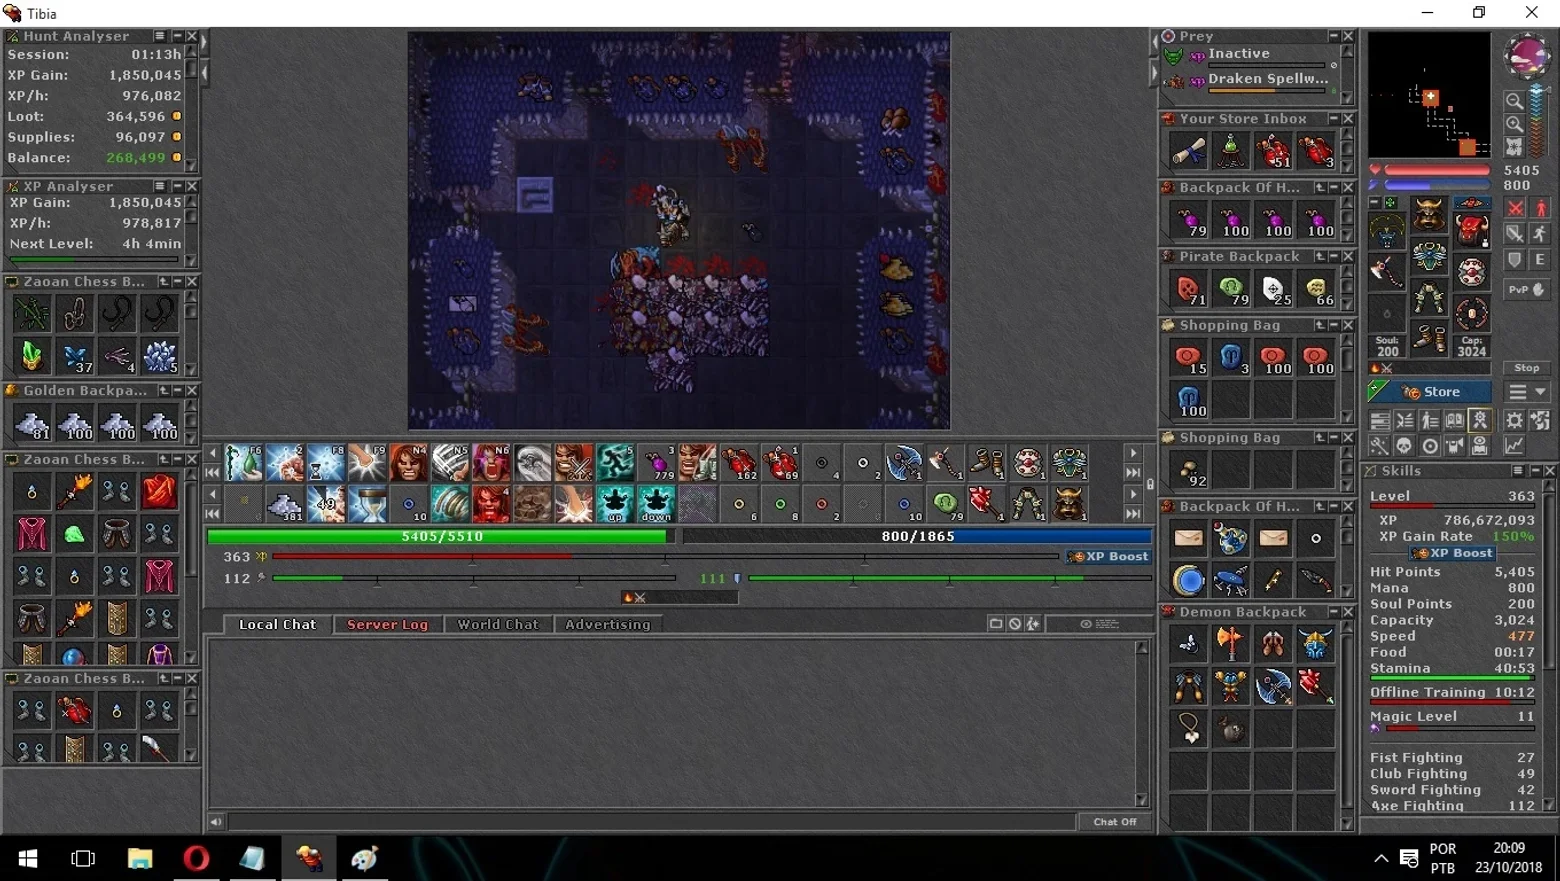This screenshot has width=1560, height=881.
Task: Switch to Local Chat tab
Action: 277,624
